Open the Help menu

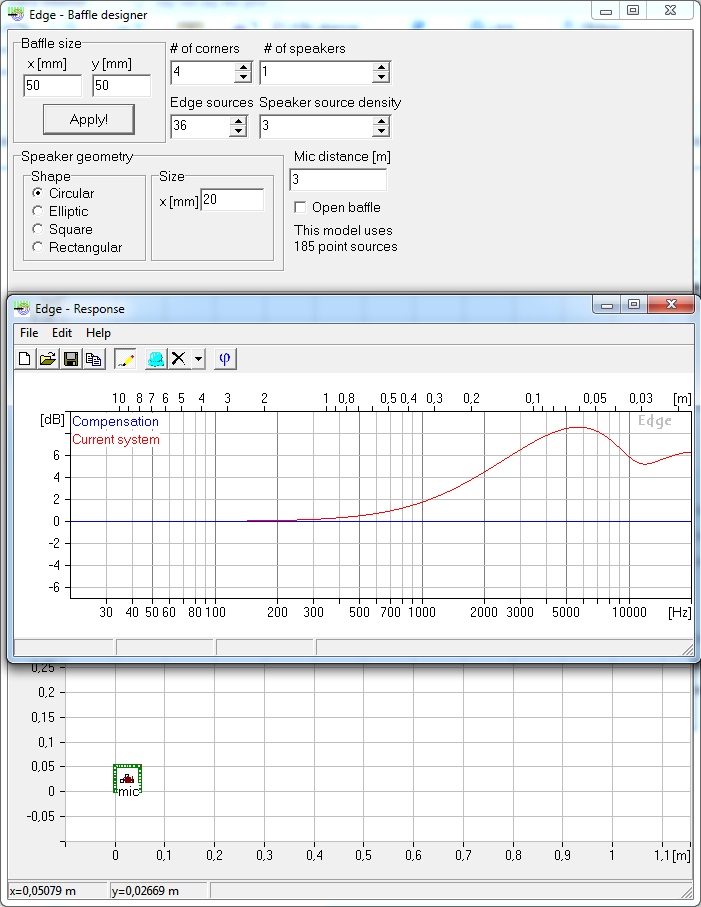98,333
